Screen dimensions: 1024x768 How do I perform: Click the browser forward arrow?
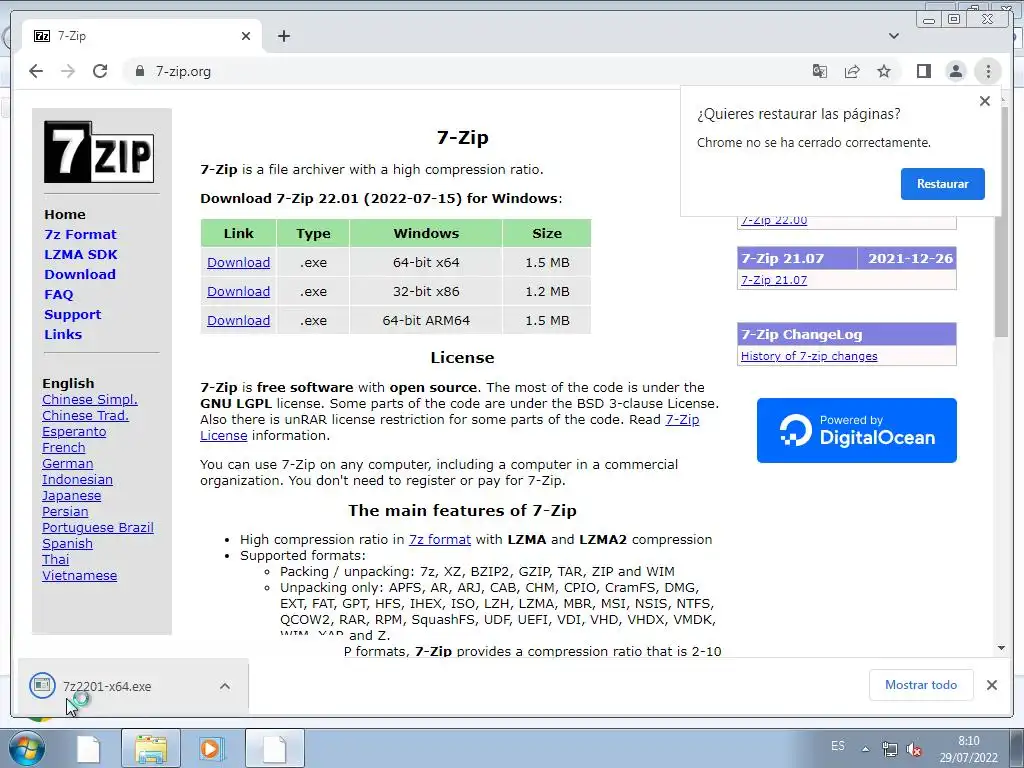pos(68,71)
